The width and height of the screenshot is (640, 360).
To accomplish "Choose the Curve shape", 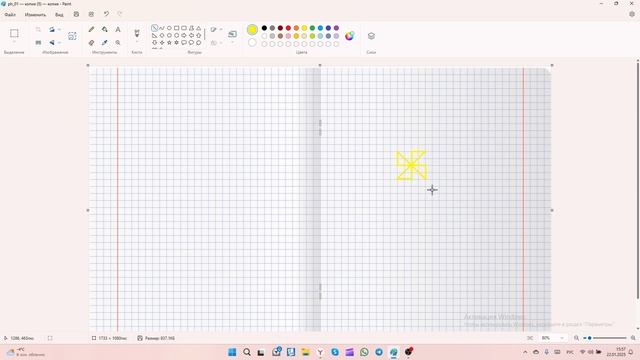I will [x=162, y=28].
